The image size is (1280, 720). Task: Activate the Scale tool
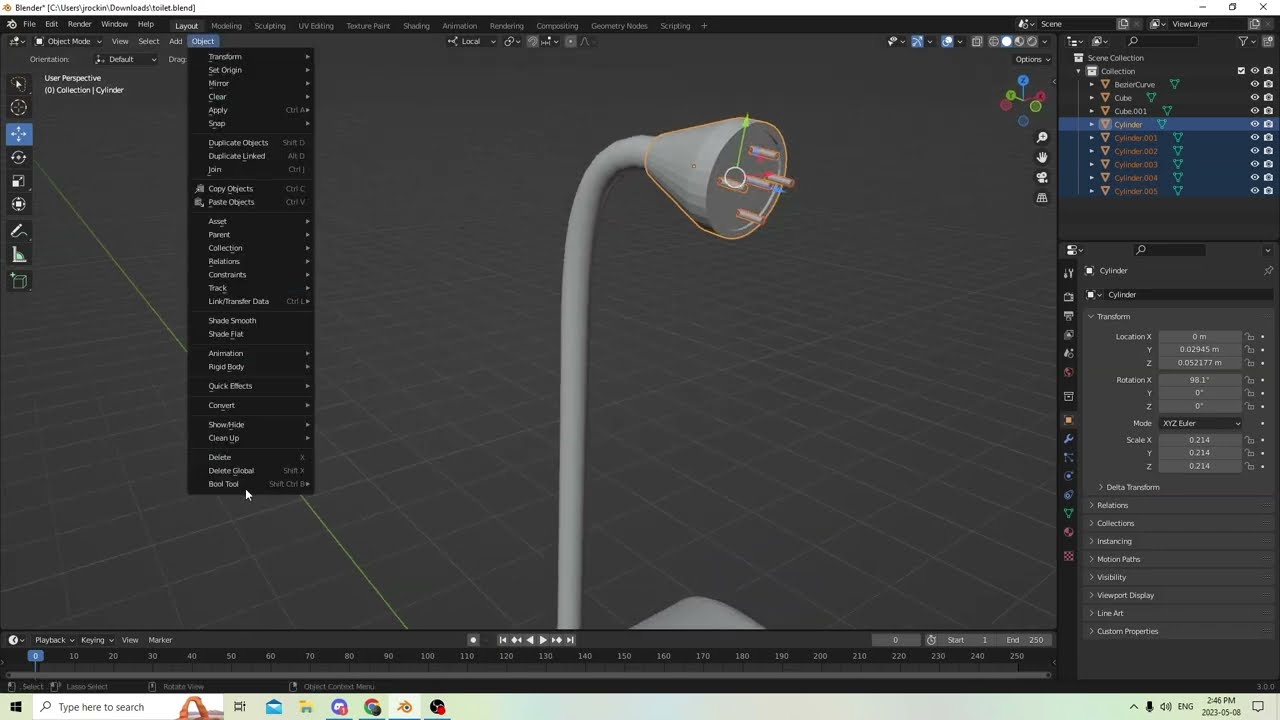(19, 181)
